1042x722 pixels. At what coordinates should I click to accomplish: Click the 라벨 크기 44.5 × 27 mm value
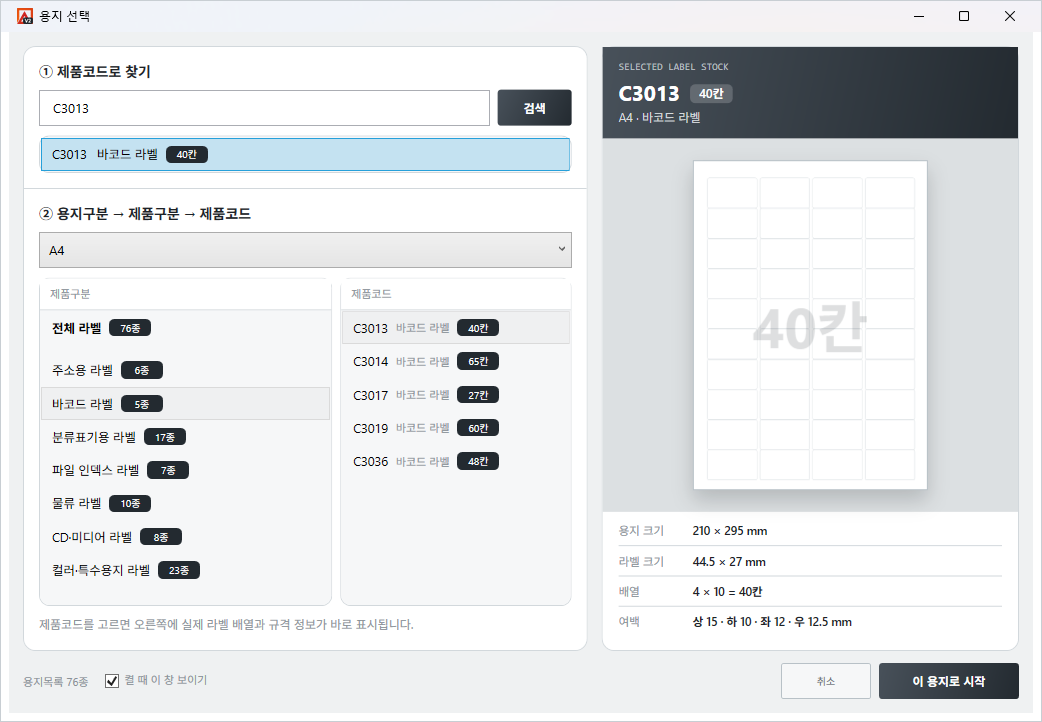[x=729, y=562]
